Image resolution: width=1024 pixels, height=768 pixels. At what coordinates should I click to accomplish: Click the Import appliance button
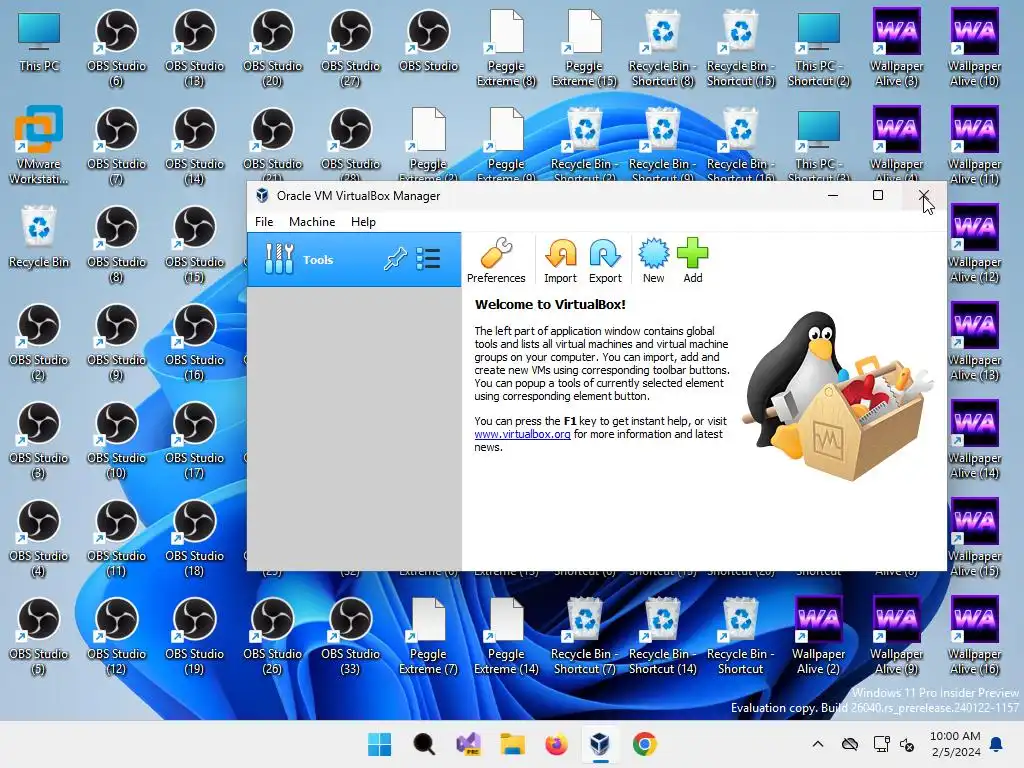(x=560, y=261)
